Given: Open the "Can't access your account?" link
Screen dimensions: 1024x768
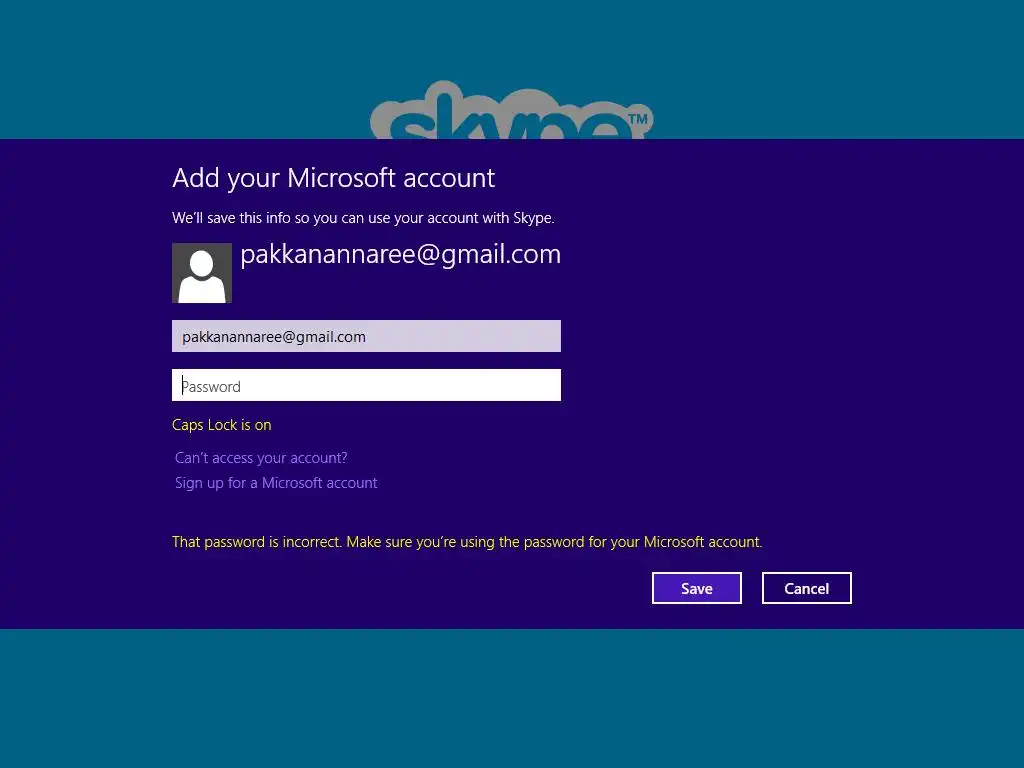Looking at the screenshot, I should pos(261,458).
